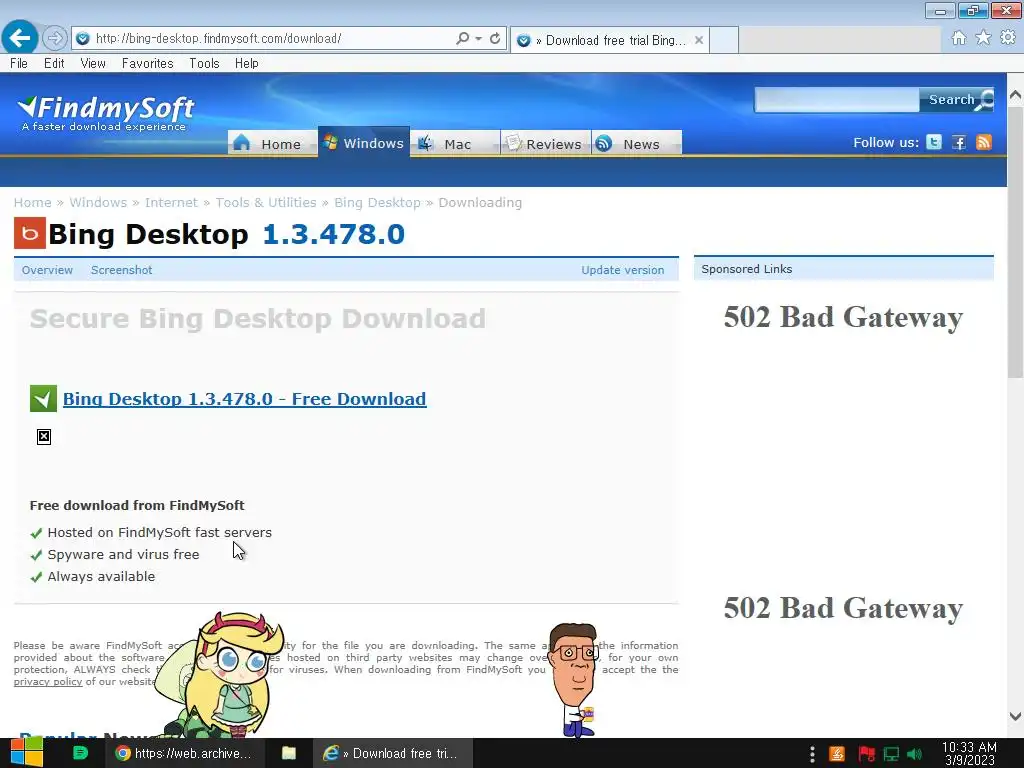Click the Hosted on FindMySoft fast servers text
The height and width of the screenshot is (768, 1024).
(159, 533)
